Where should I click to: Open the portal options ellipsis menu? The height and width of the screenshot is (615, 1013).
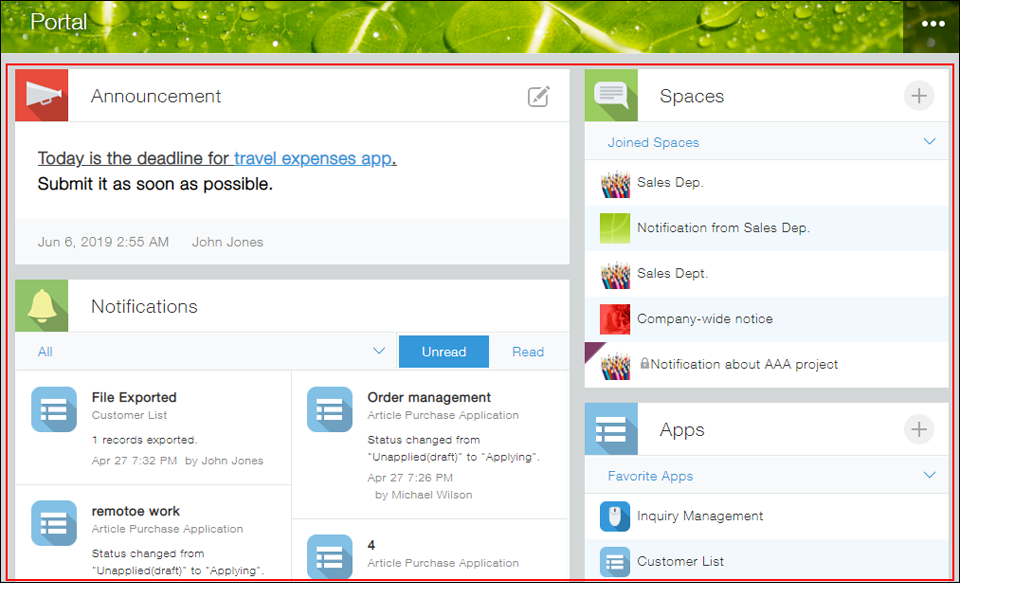933,23
